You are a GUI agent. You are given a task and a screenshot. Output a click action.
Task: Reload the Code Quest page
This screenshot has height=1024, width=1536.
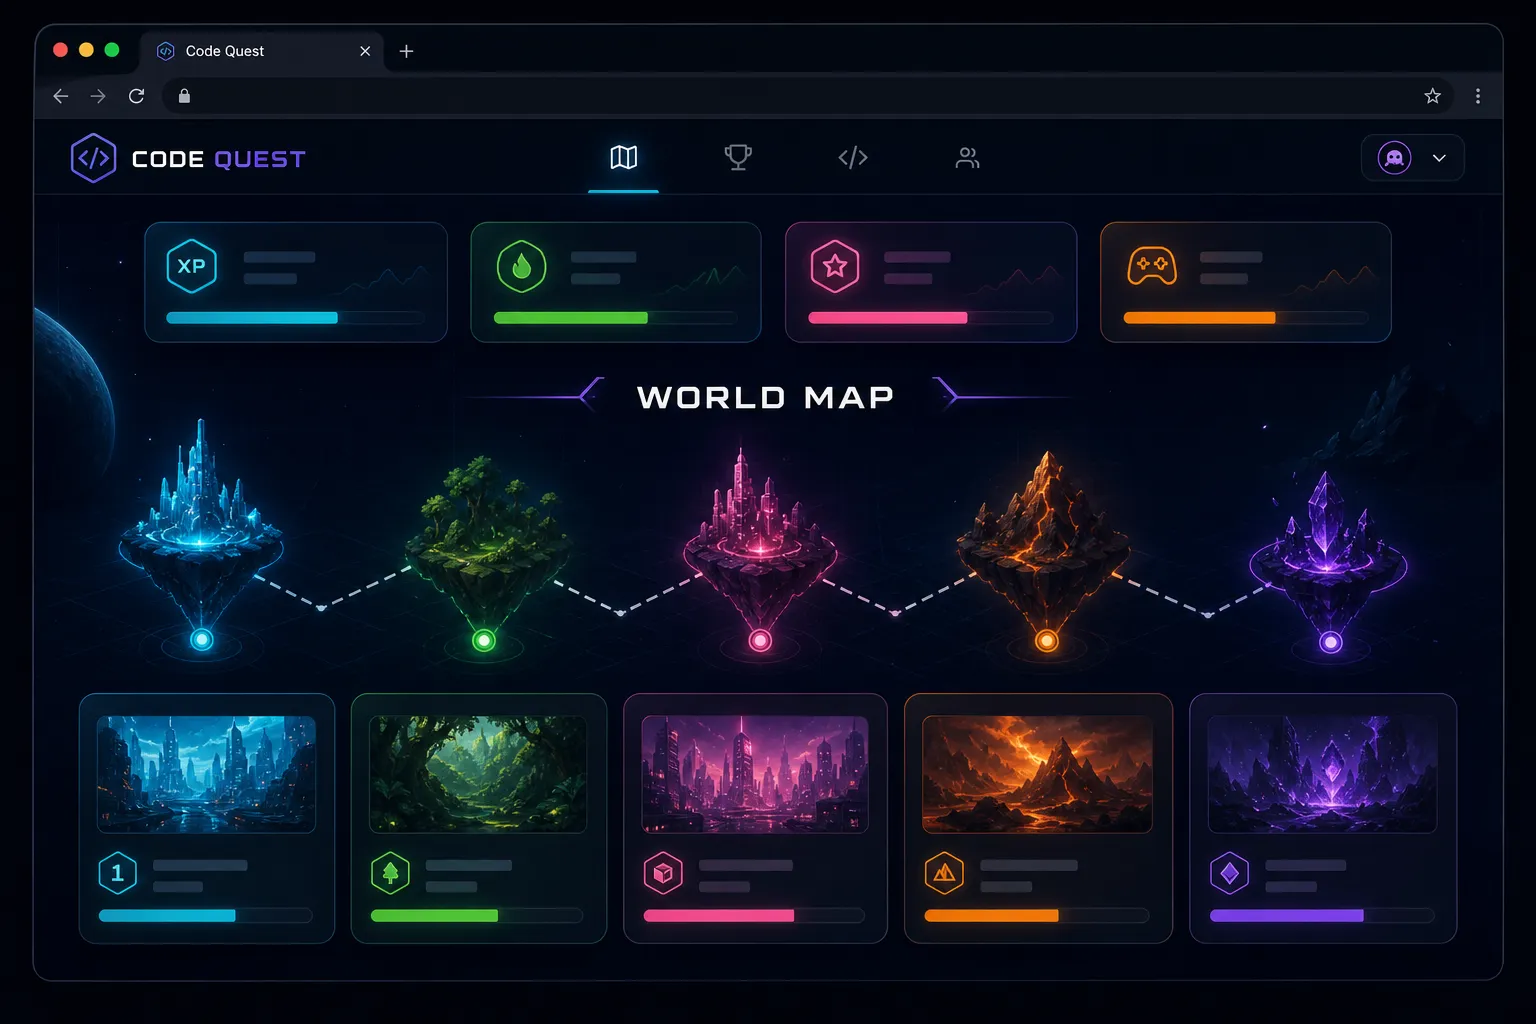[137, 96]
